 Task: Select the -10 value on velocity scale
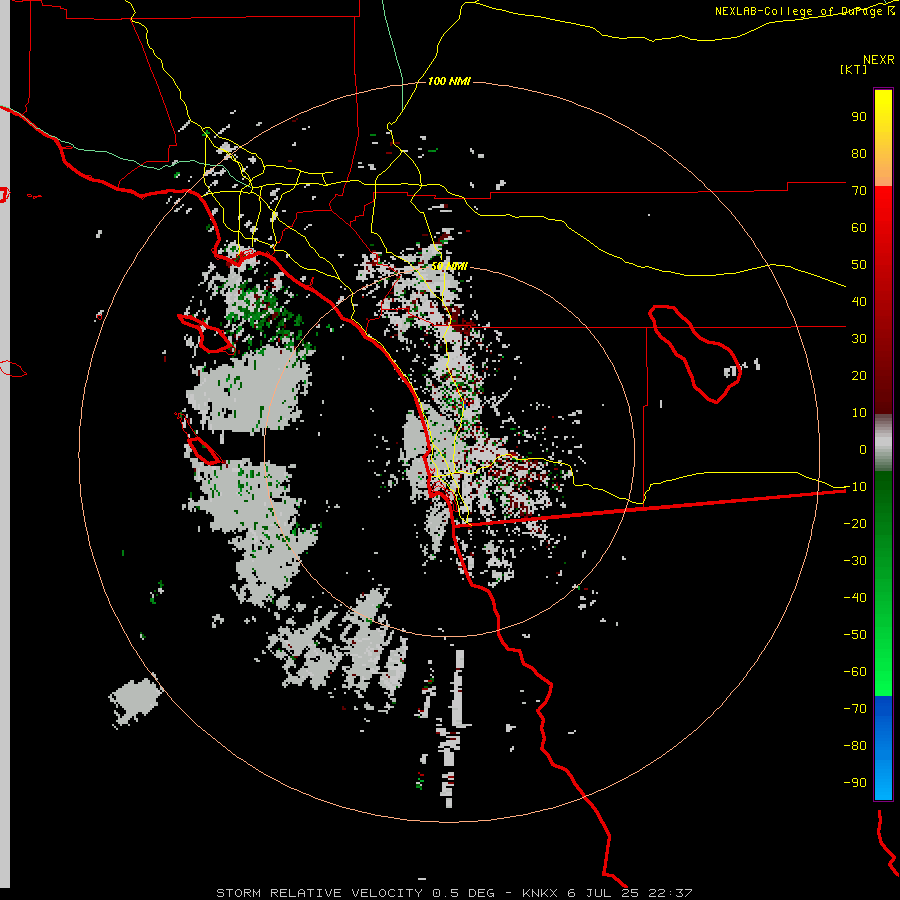point(855,487)
